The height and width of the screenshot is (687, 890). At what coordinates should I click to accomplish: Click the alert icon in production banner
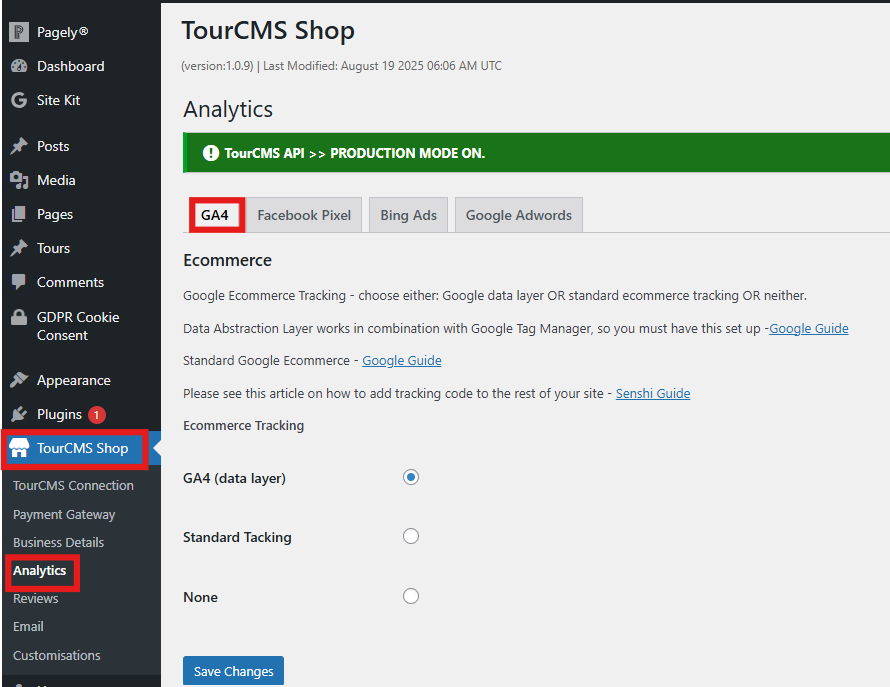[x=211, y=153]
